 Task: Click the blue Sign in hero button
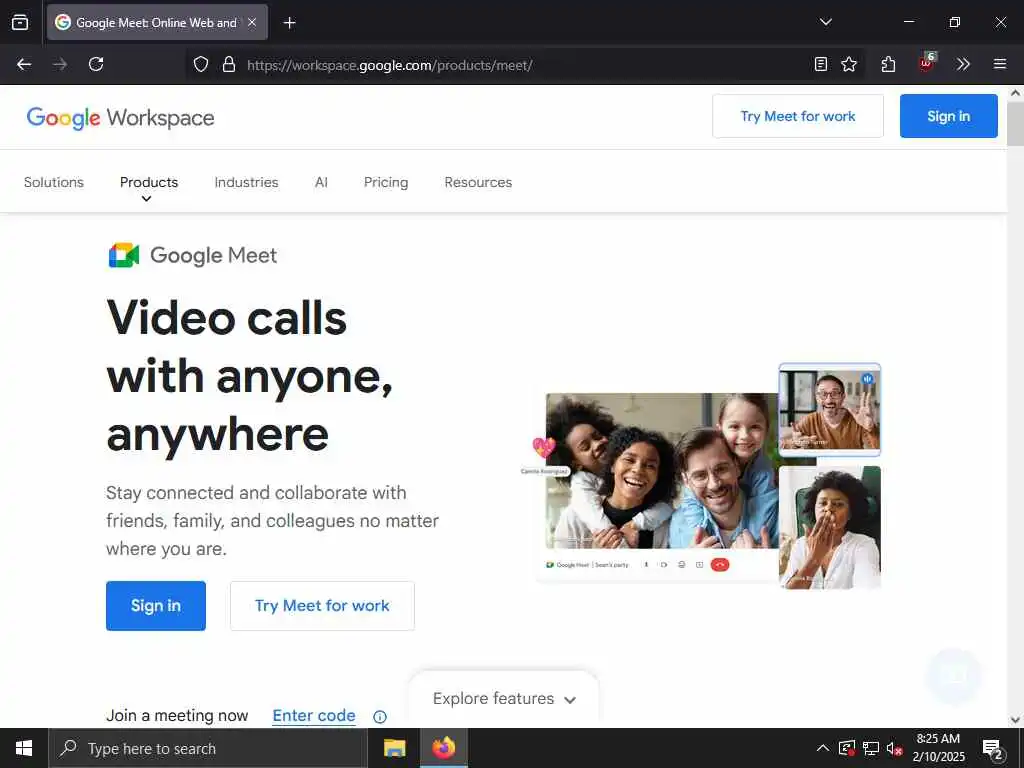tap(156, 606)
